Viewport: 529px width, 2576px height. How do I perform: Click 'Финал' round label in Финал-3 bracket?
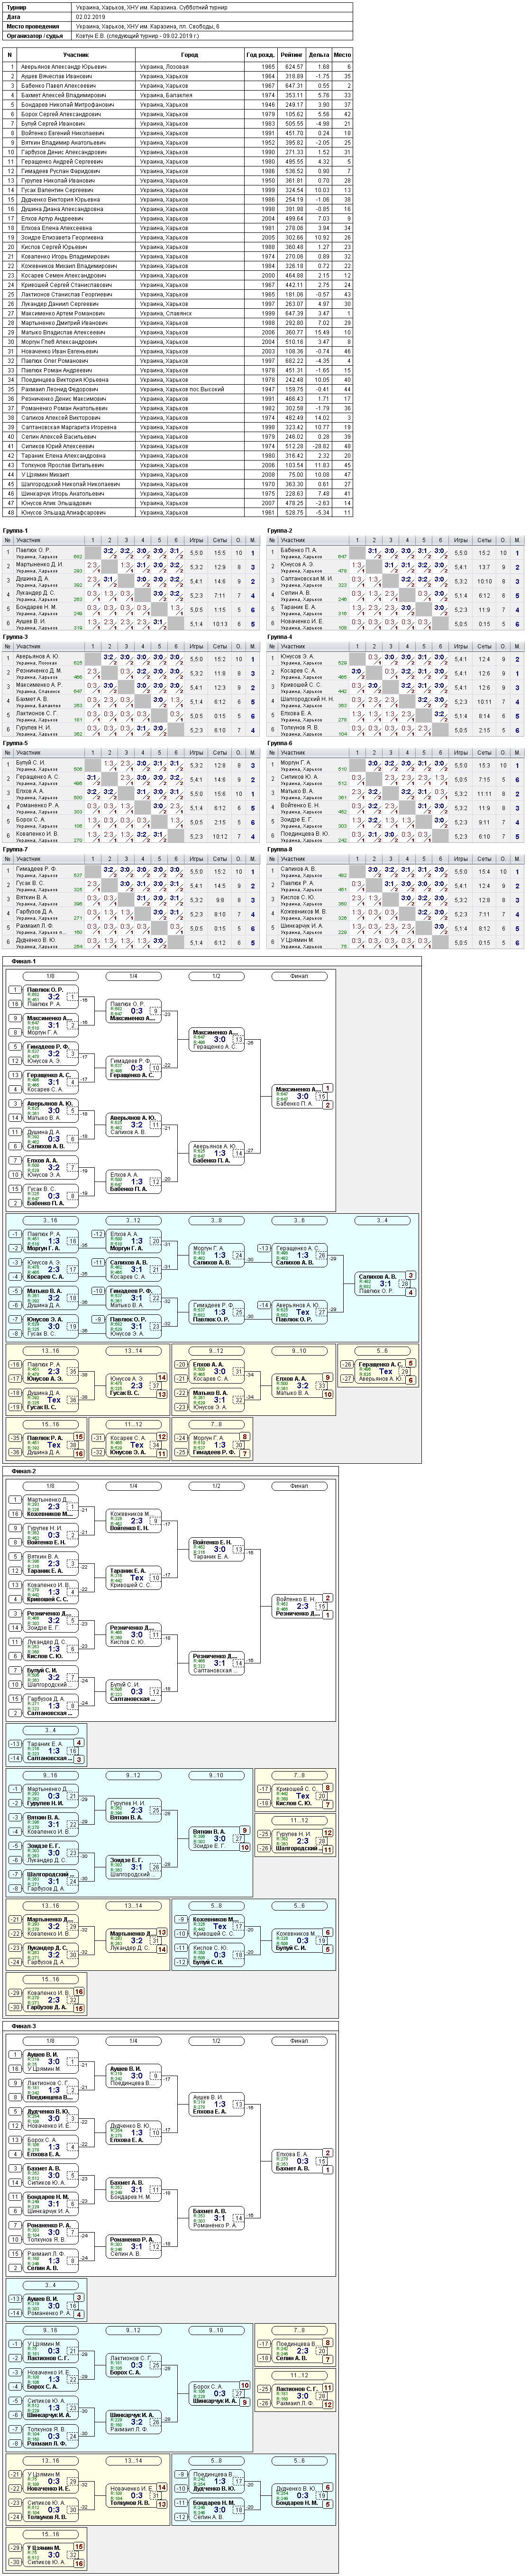tap(299, 2041)
